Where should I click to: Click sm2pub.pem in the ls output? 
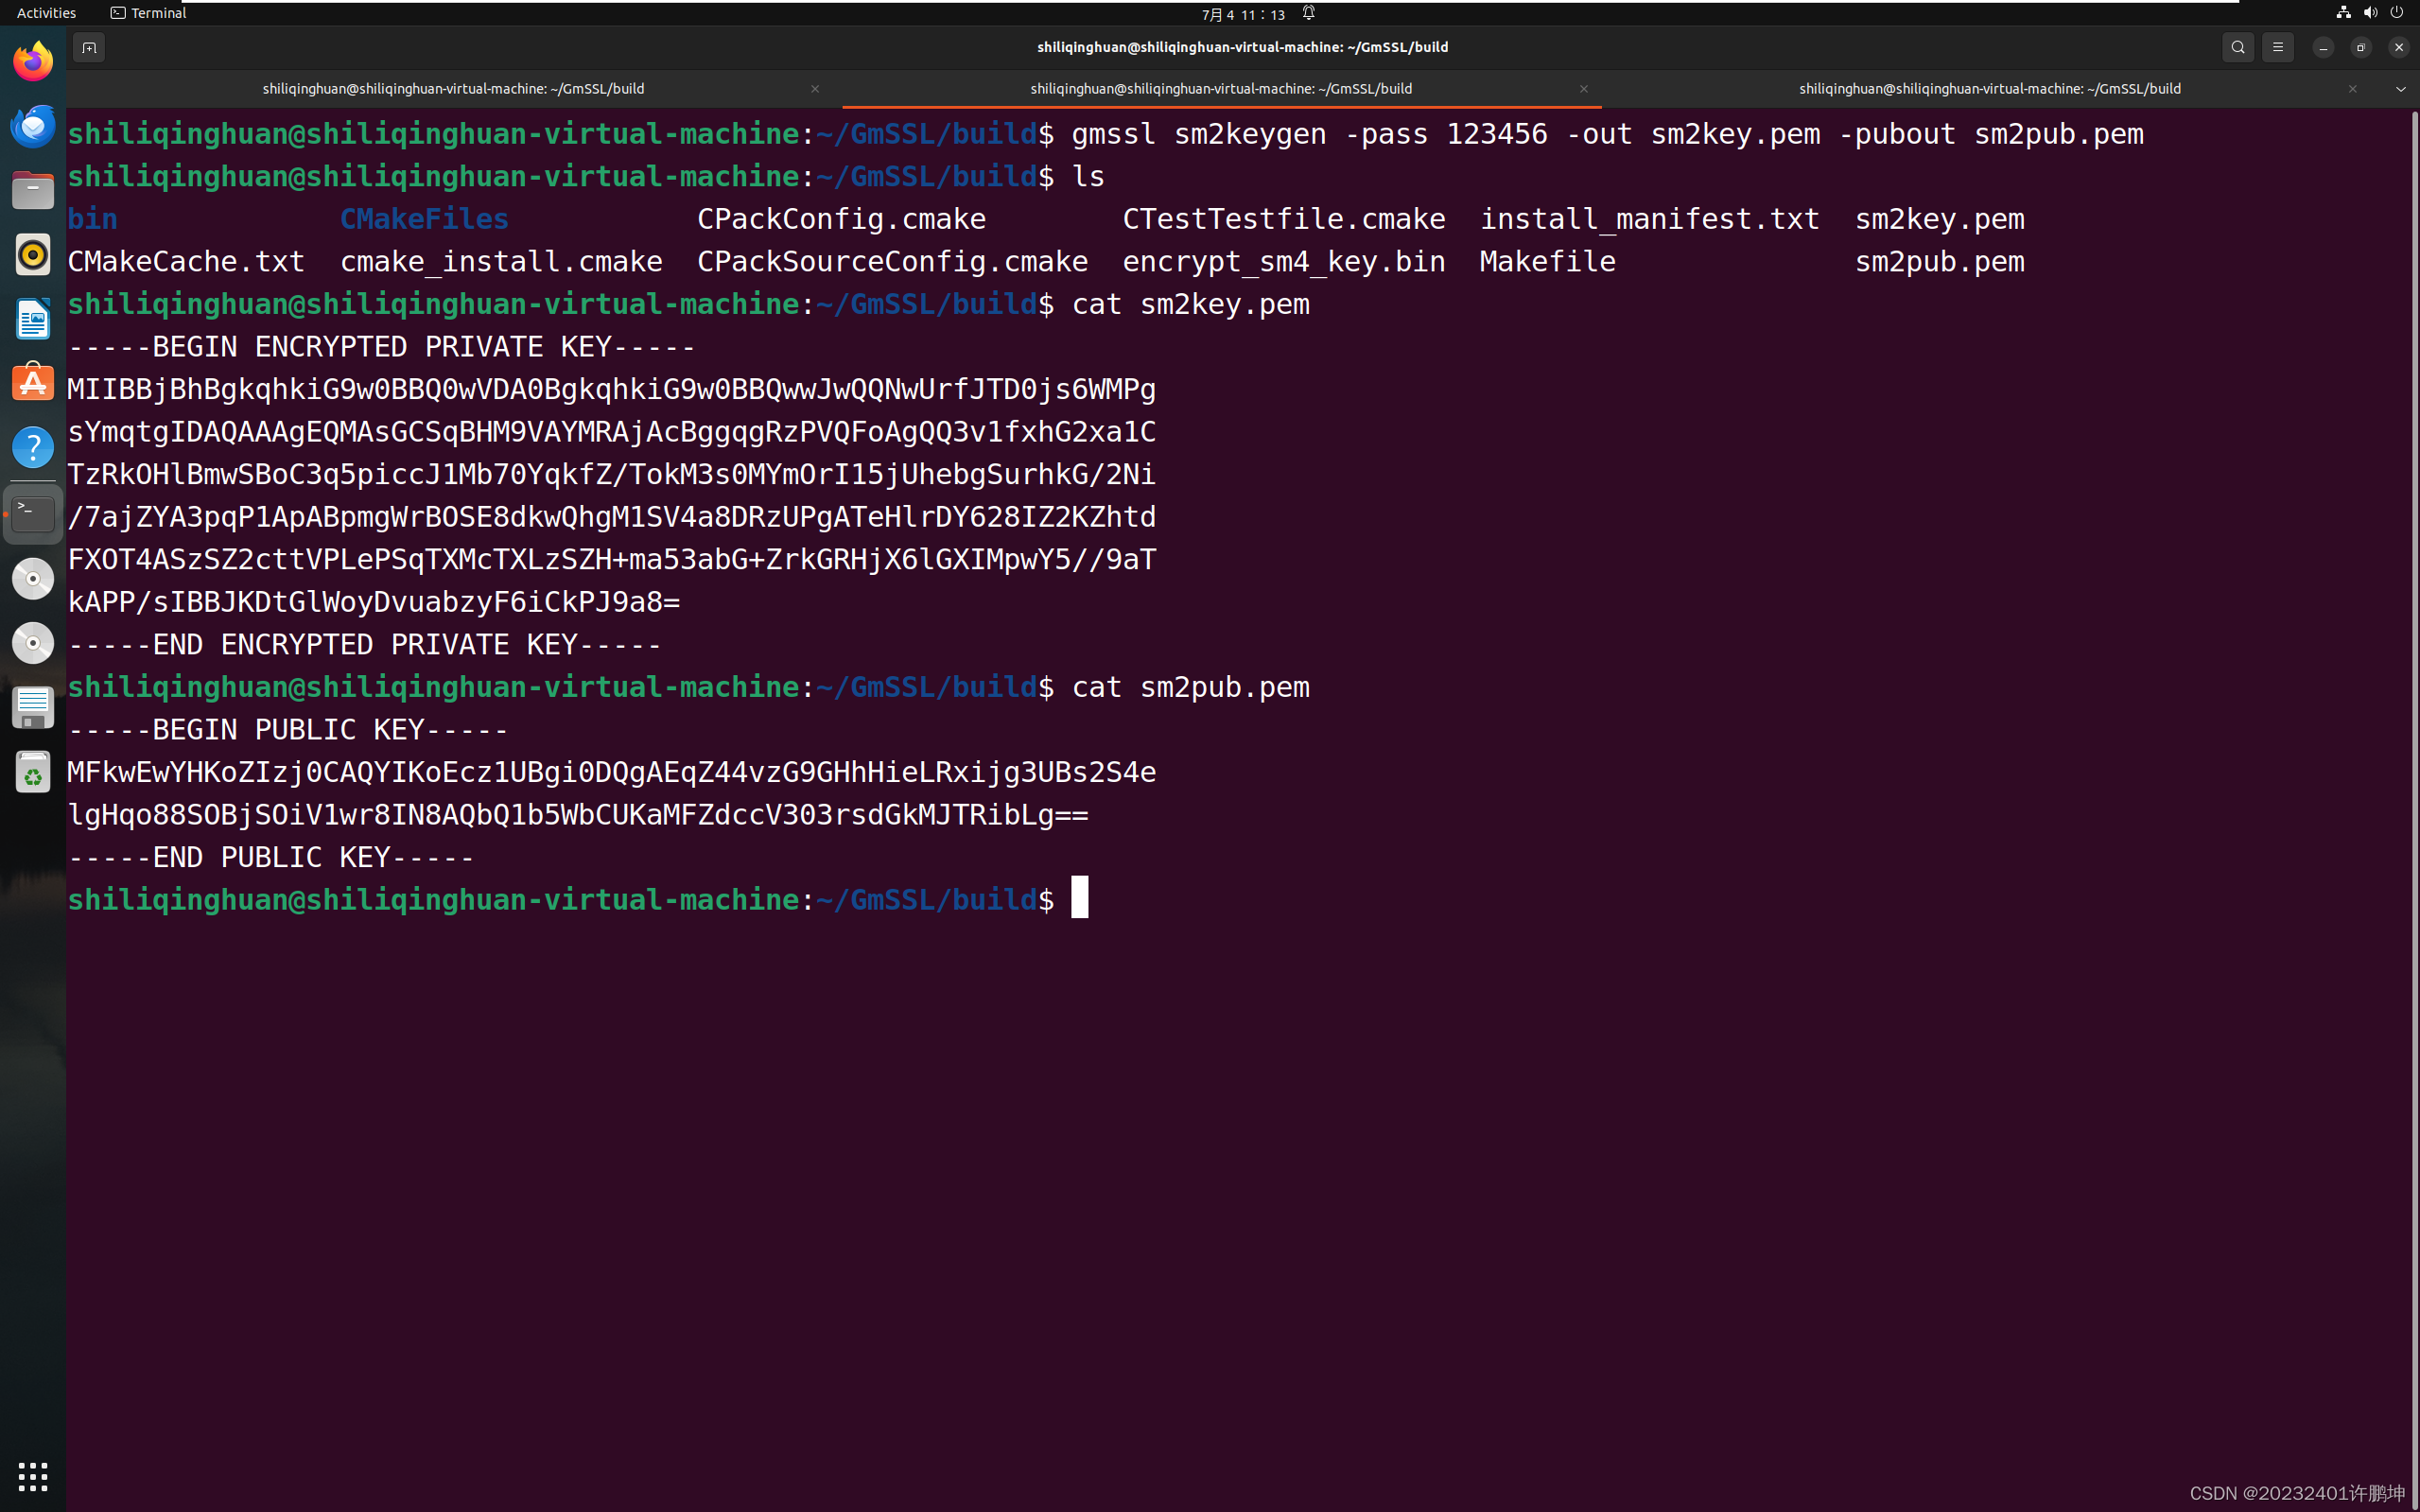click(x=1940, y=262)
